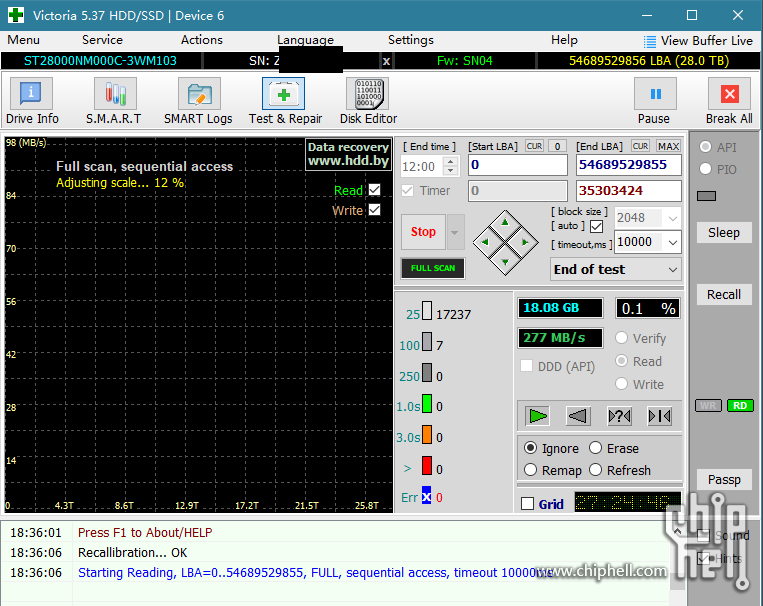Image resolution: width=763 pixels, height=606 pixels.
Task: Click the down arrow on navigation diamond
Action: [505, 262]
